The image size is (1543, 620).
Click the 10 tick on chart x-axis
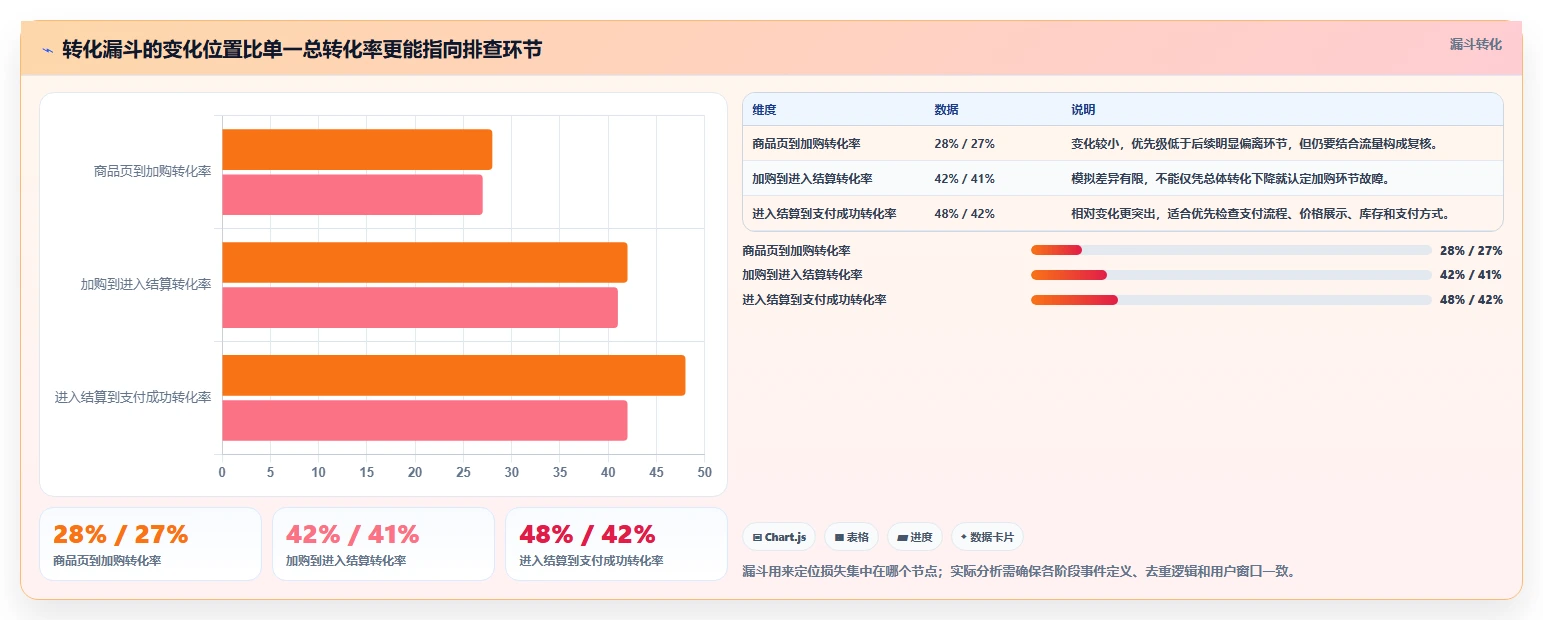pyautogui.click(x=319, y=472)
